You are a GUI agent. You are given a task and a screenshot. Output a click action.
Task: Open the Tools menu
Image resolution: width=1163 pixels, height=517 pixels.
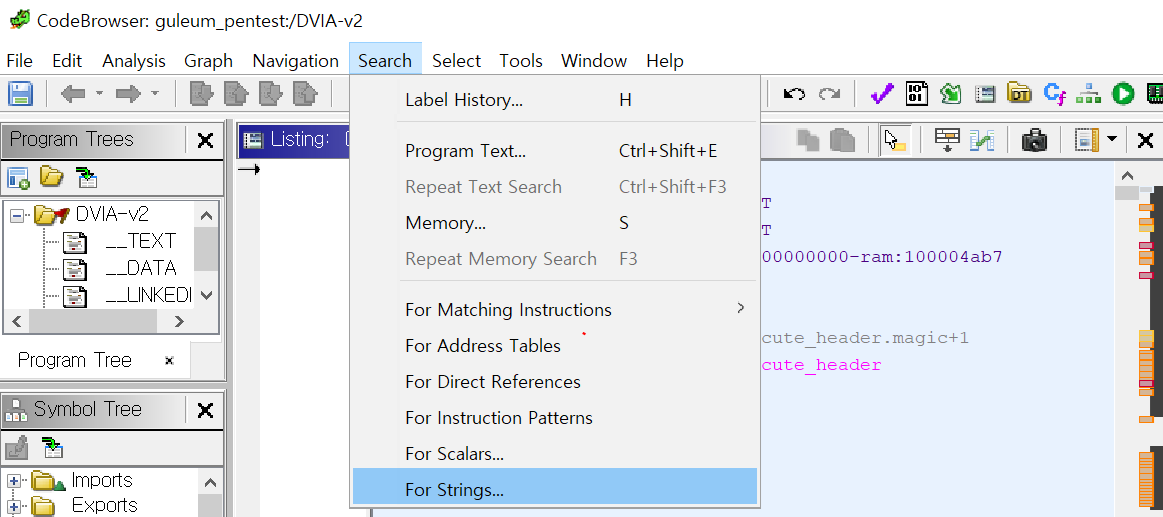pyautogui.click(x=521, y=61)
